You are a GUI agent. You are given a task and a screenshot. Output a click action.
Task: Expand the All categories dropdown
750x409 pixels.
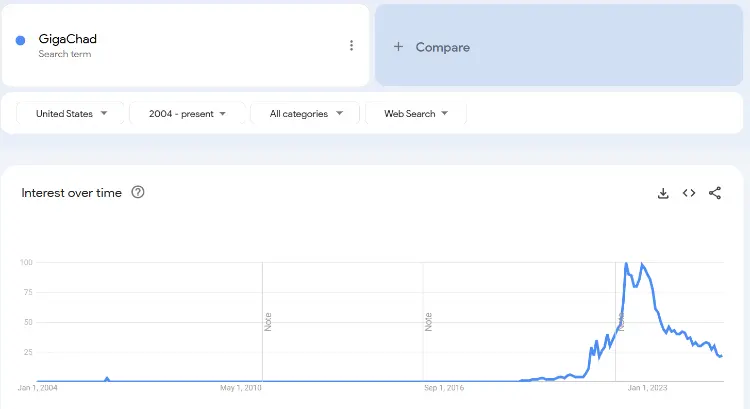coord(306,114)
